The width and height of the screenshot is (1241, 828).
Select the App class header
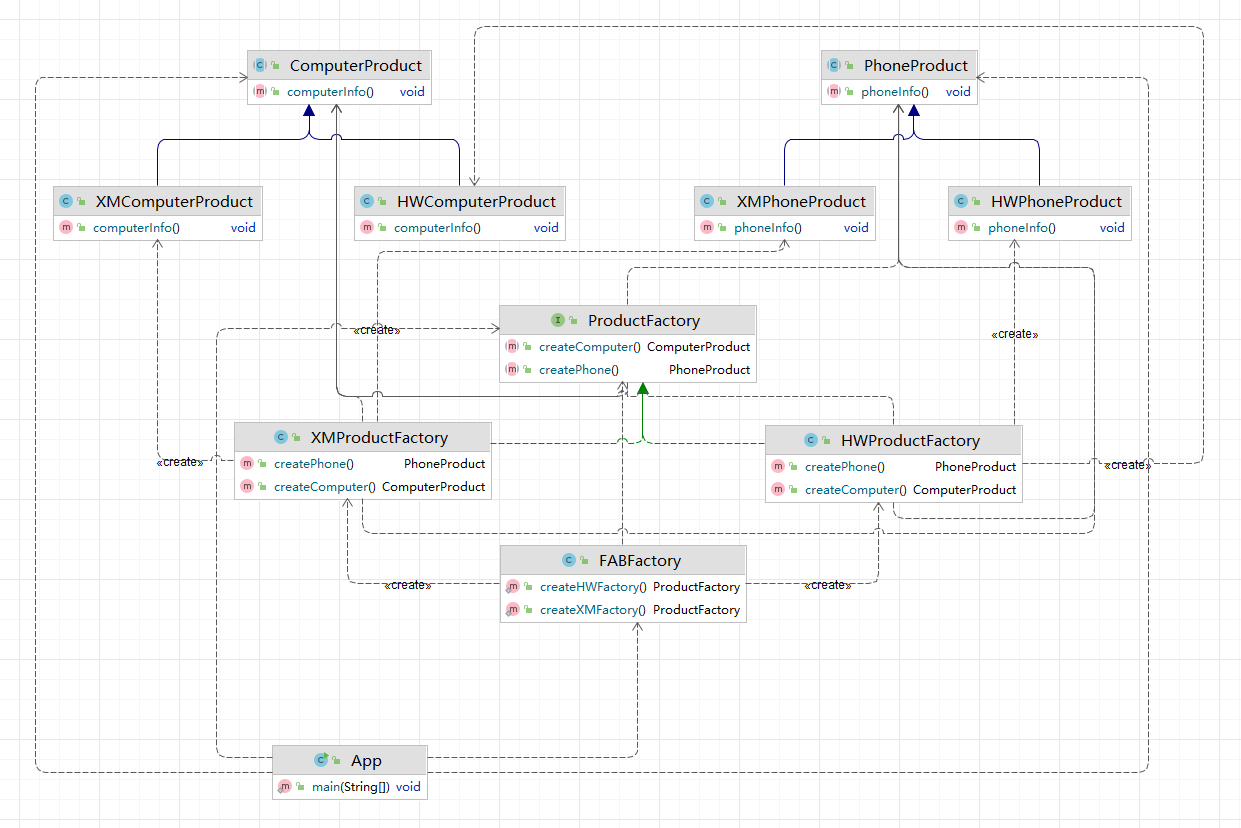[350, 760]
